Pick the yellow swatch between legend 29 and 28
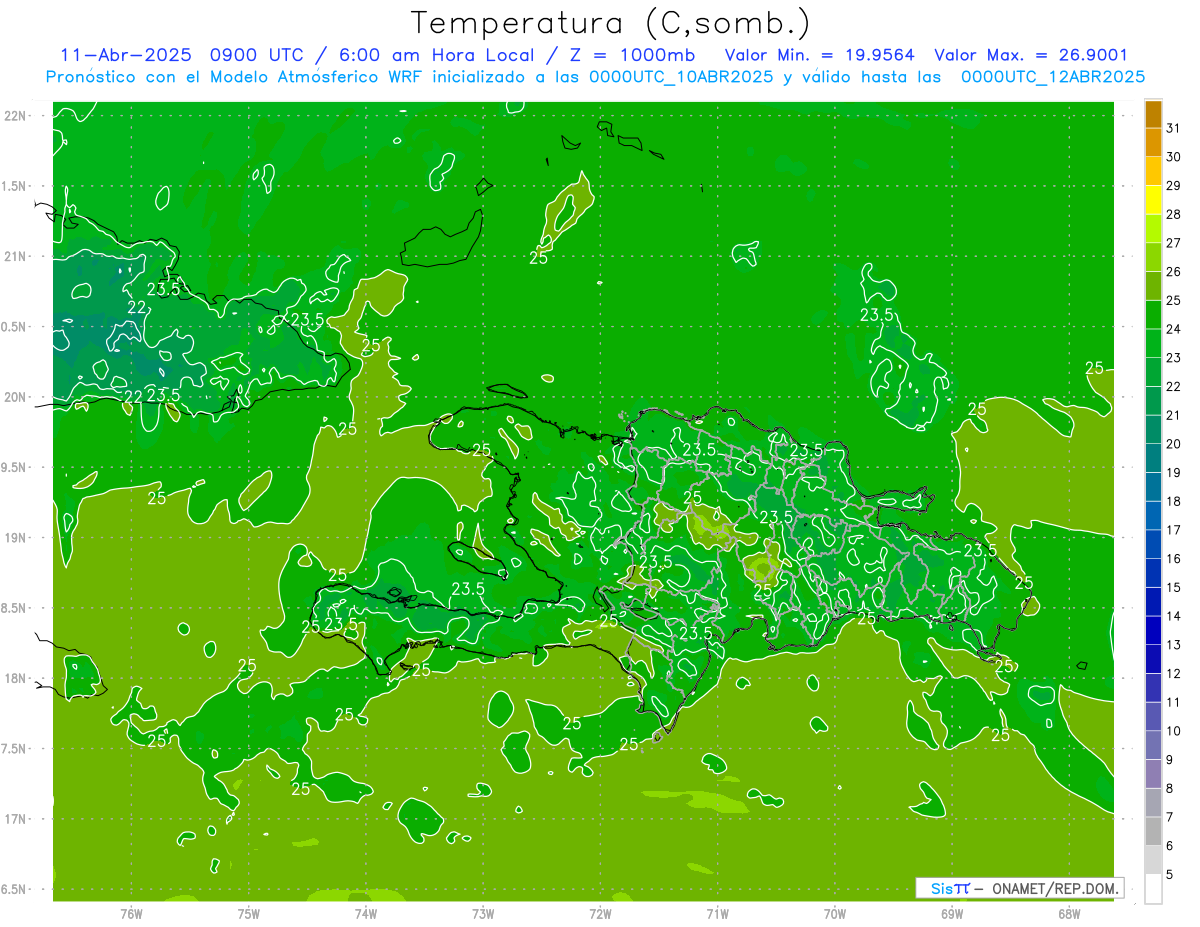The width and height of the screenshot is (1200, 927). tap(1153, 200)
